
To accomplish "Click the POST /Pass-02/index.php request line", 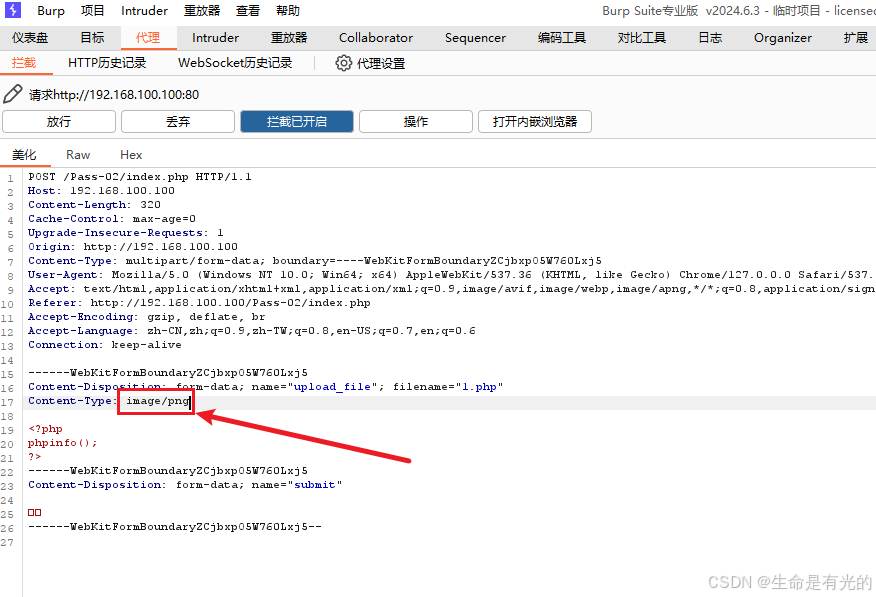I will pyautogui.click(x=140, y=176).
